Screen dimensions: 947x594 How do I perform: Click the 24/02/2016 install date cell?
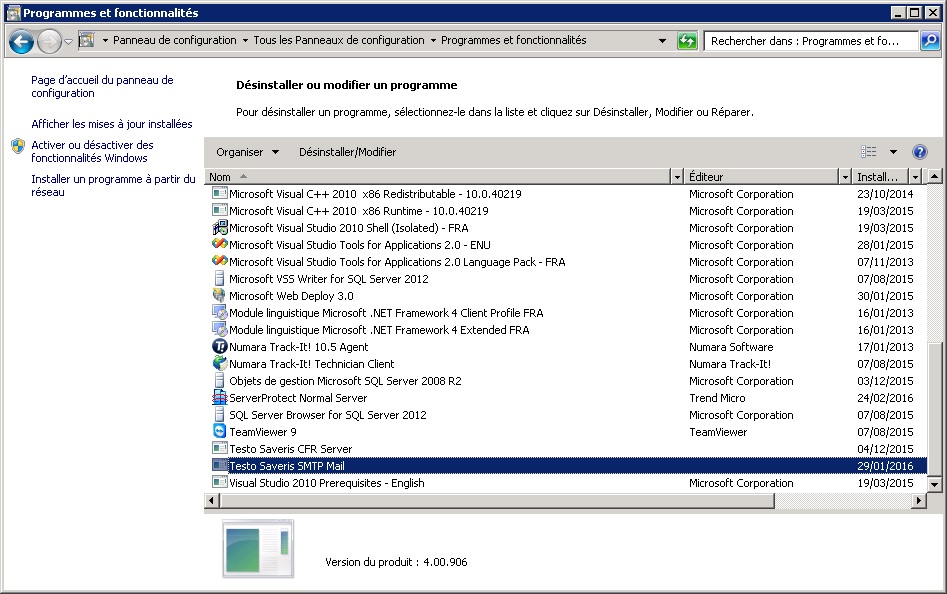tap(885, 398)
